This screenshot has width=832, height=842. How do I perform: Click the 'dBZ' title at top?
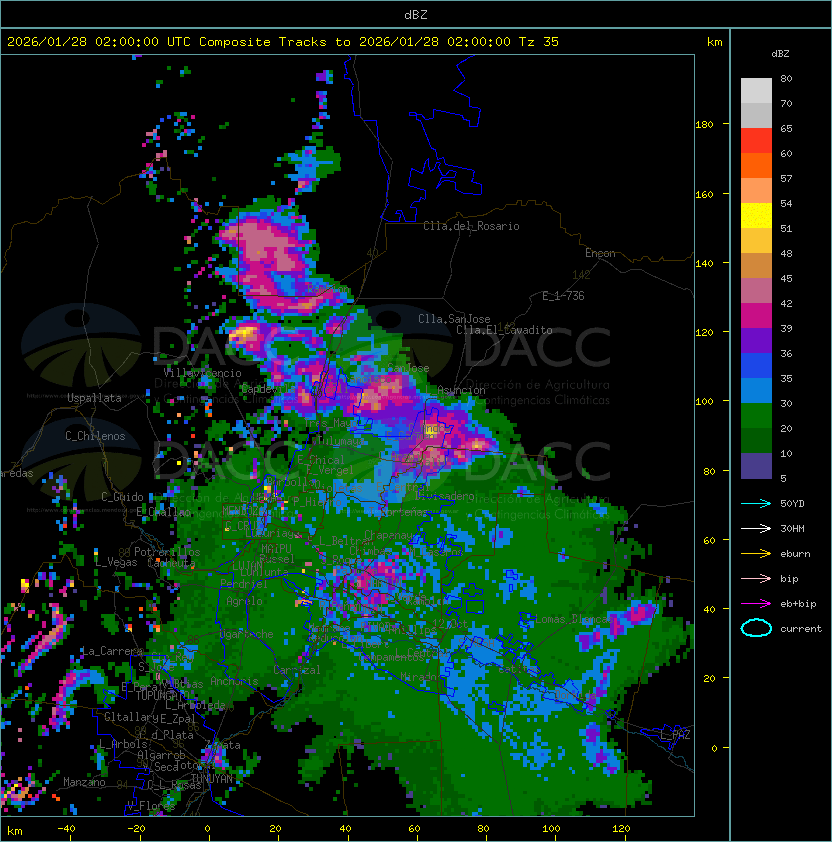(416, 15)
